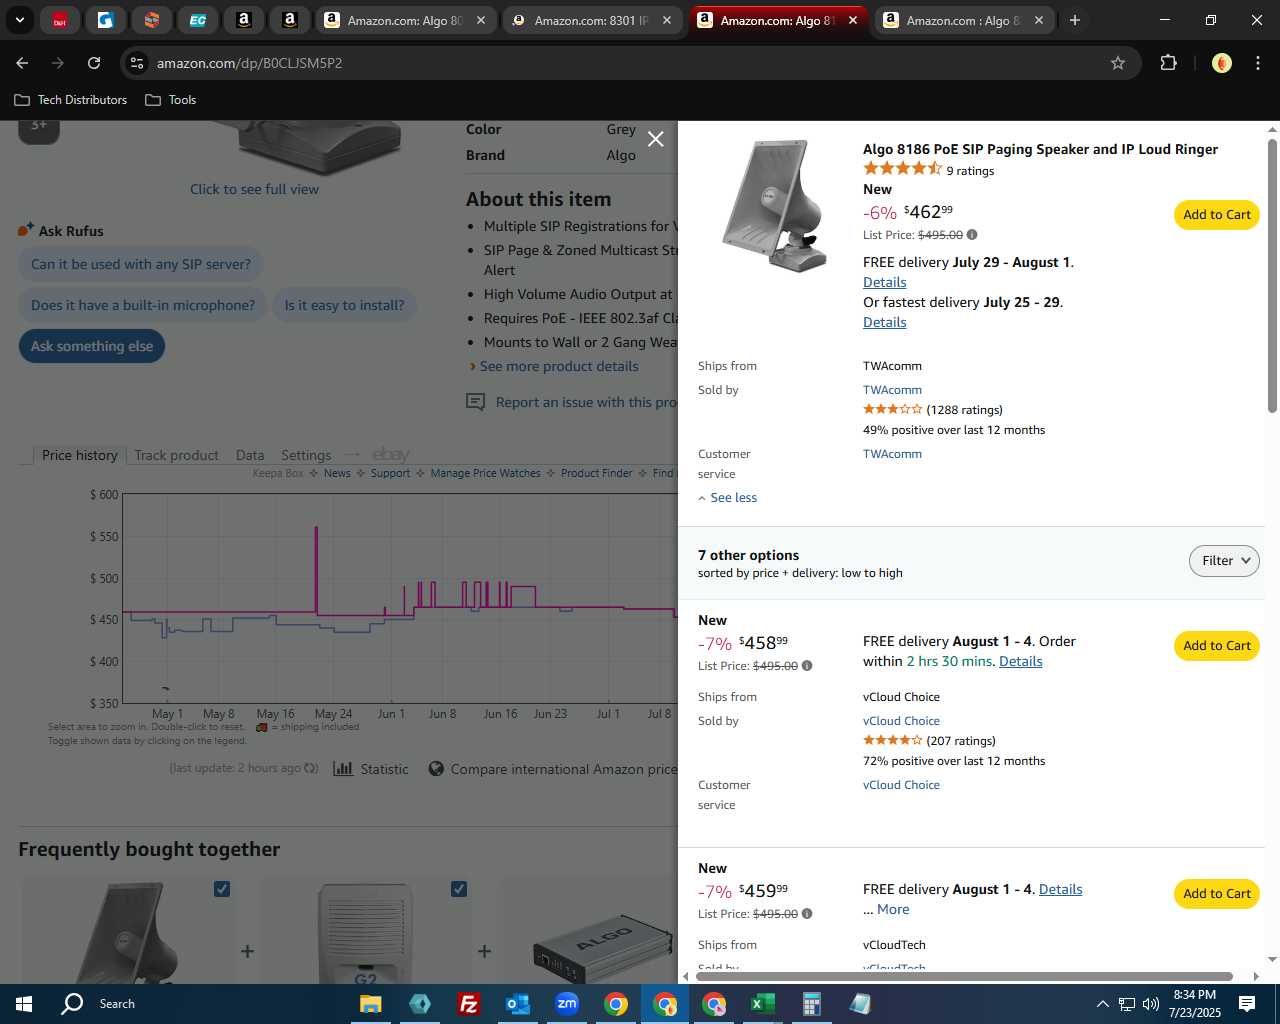Open Excel from the taskbar
The width and height of the screenshot is (1280, 1024).
point(762,1004)
